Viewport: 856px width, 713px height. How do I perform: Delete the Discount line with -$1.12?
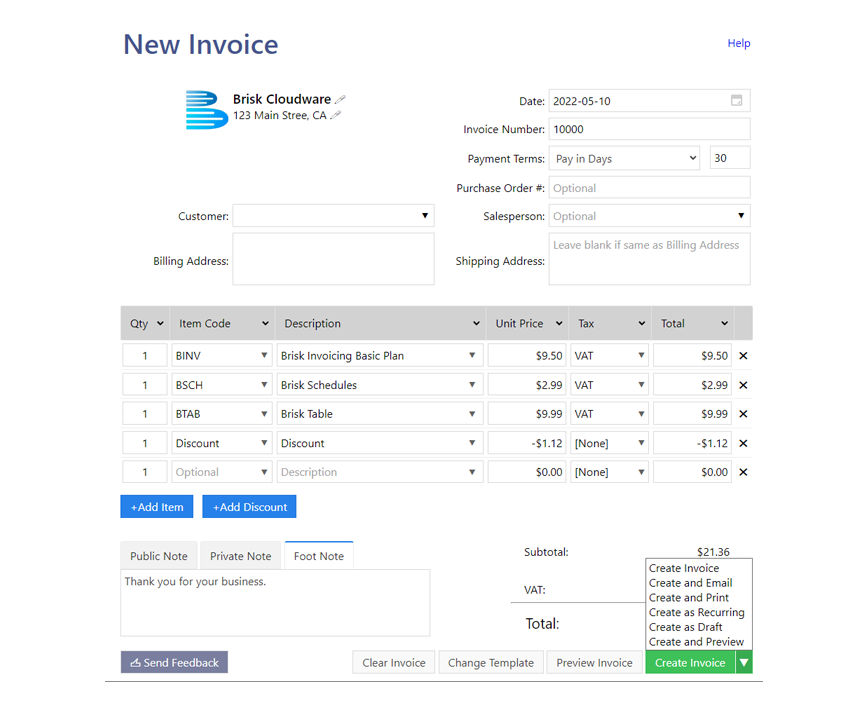[743, 443]
